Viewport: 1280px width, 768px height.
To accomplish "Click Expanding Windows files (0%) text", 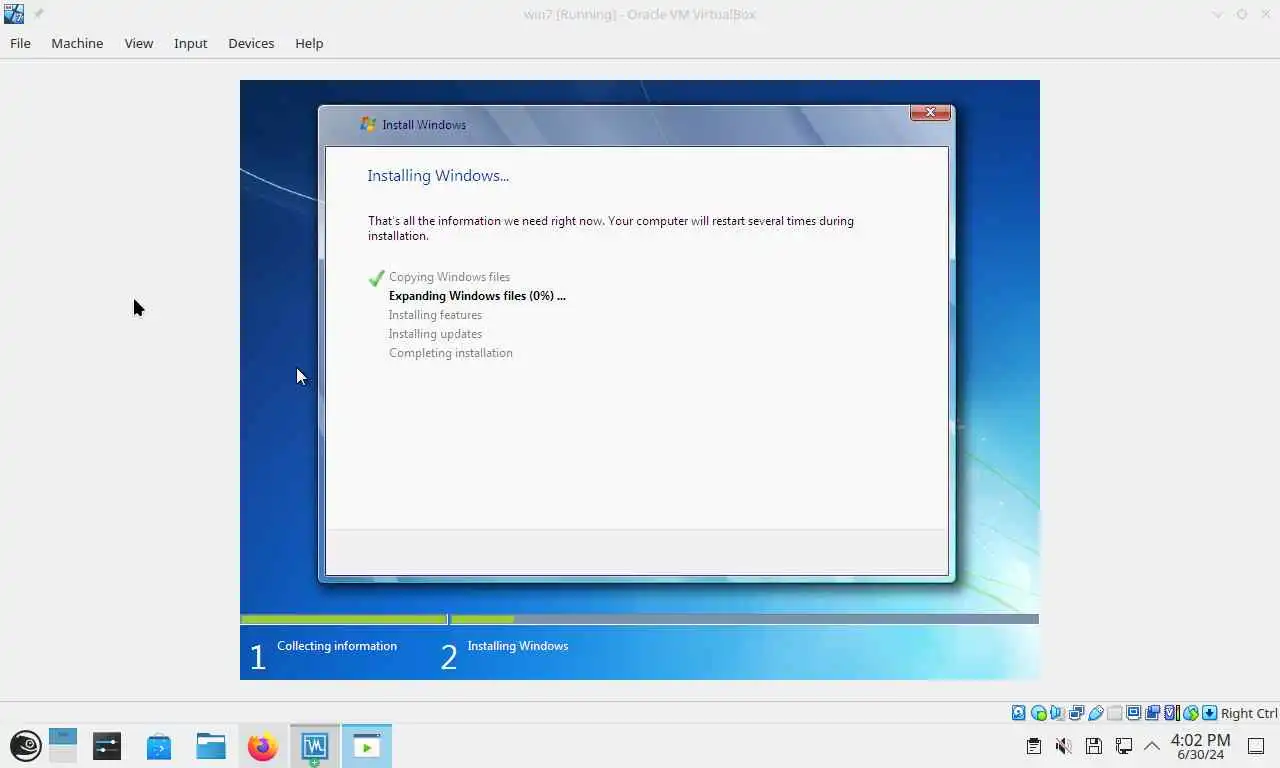I will point(477,296).
